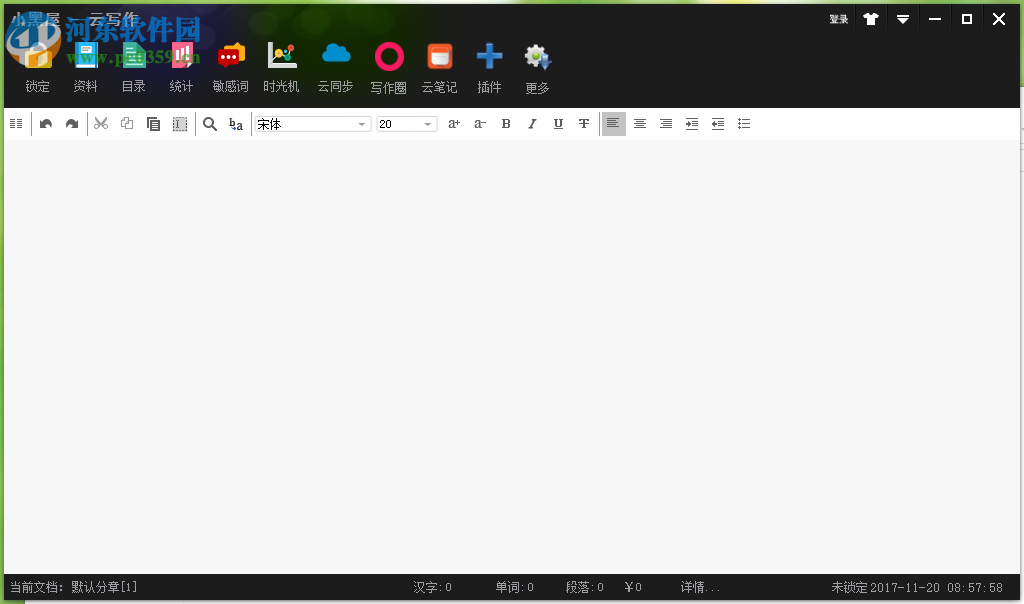Click the 登录 login button

[x=839, y=20]
